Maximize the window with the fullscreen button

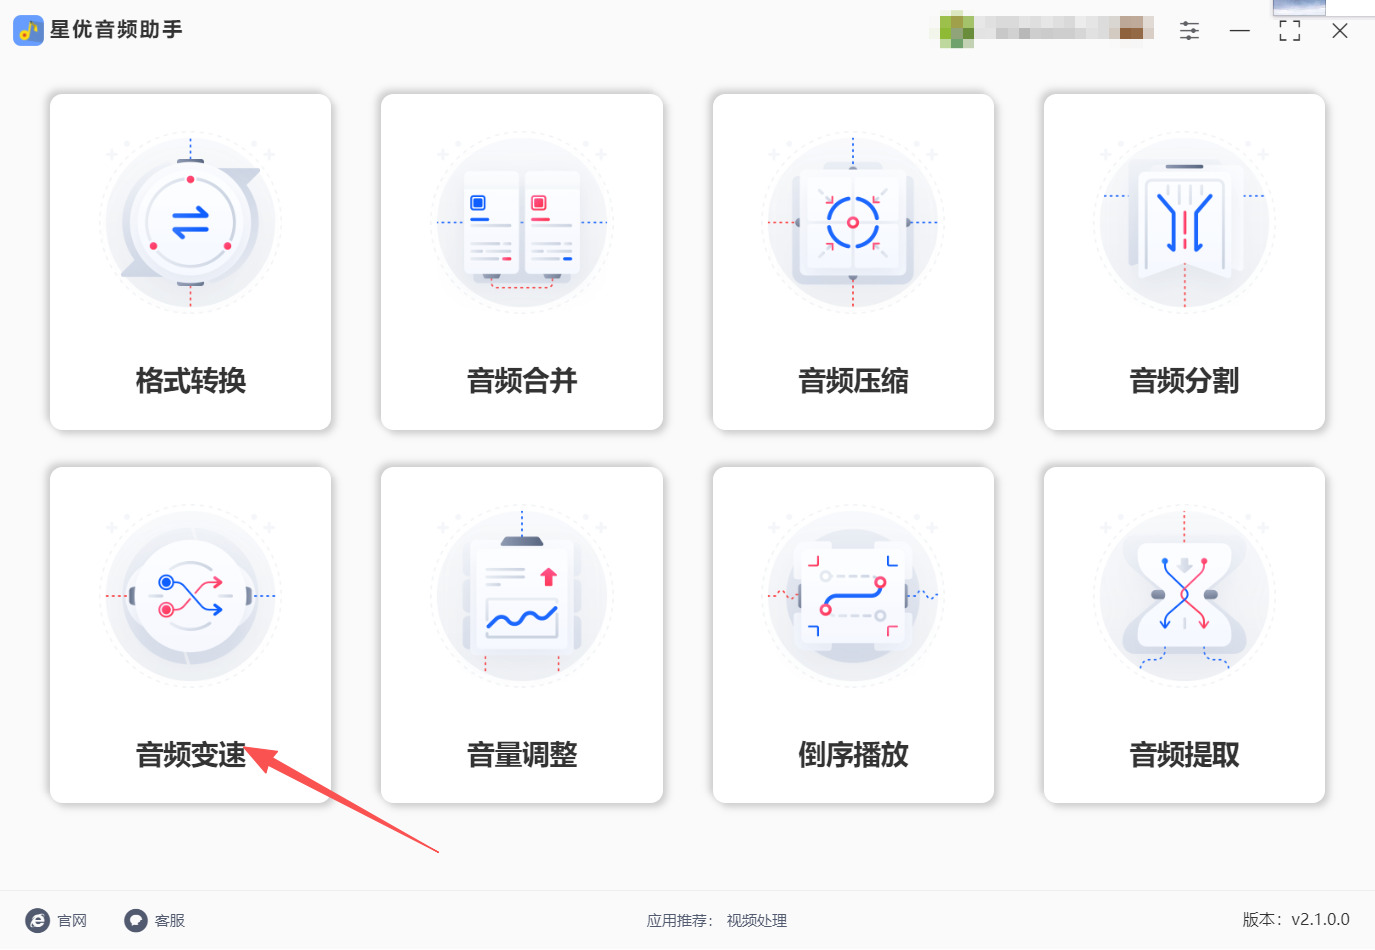click(x=1290, y=31)
